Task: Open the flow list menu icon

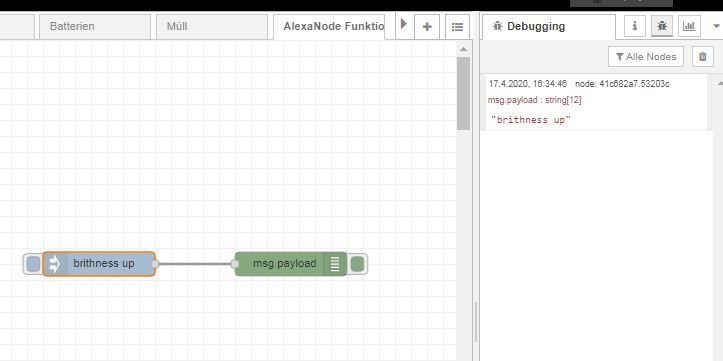Action: pyautogui.click(x=457, y=27)
